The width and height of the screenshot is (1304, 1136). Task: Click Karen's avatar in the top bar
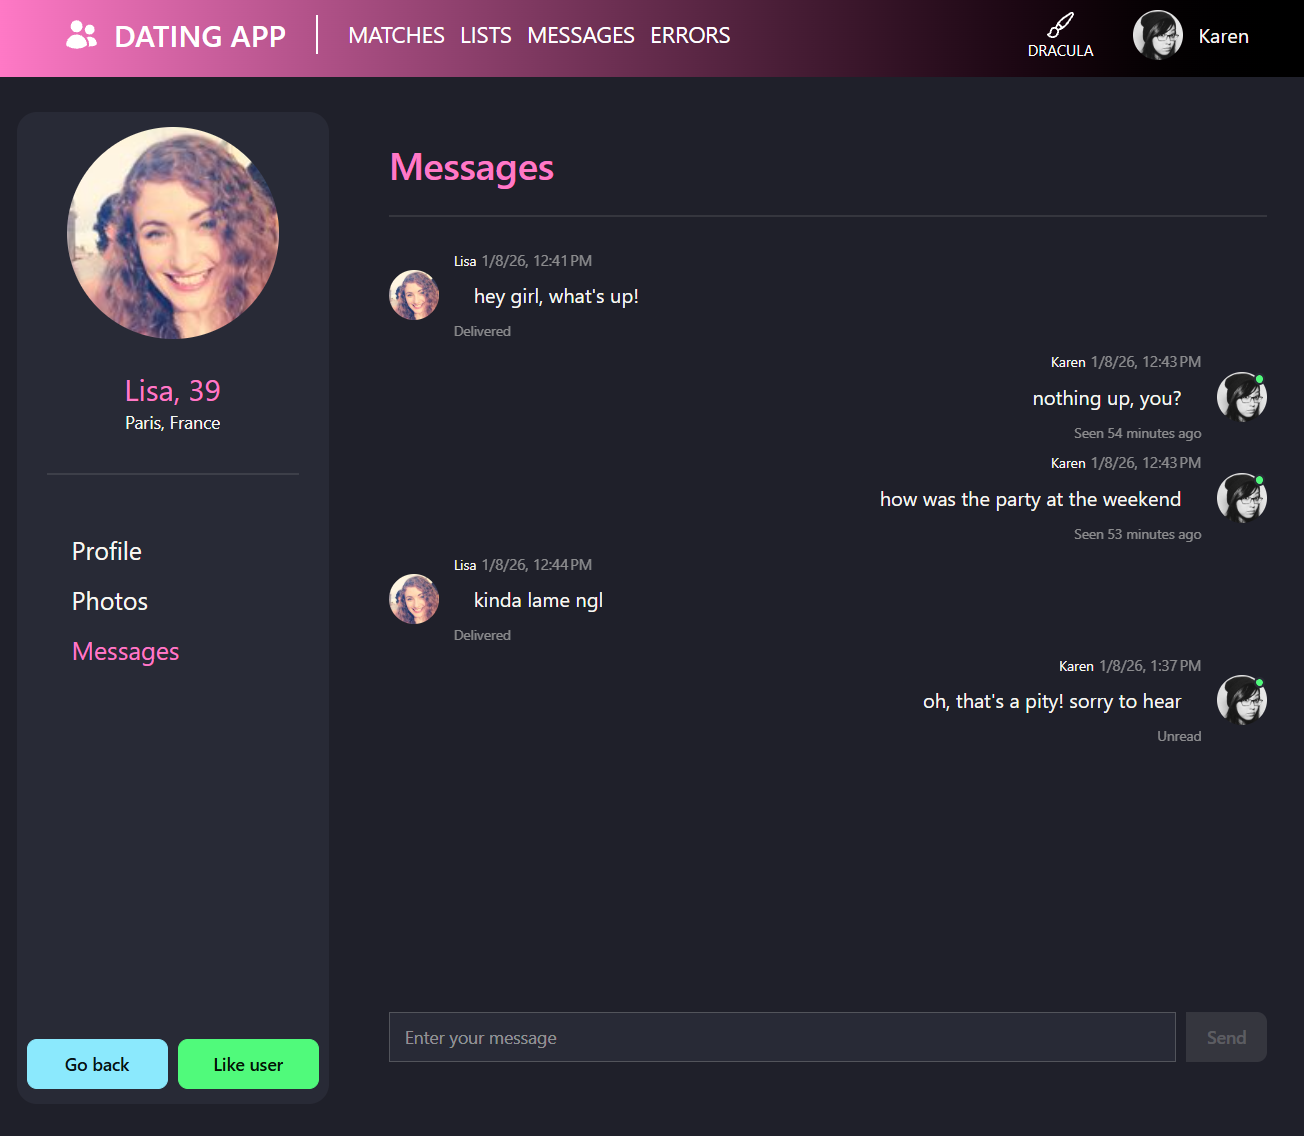1157,36
